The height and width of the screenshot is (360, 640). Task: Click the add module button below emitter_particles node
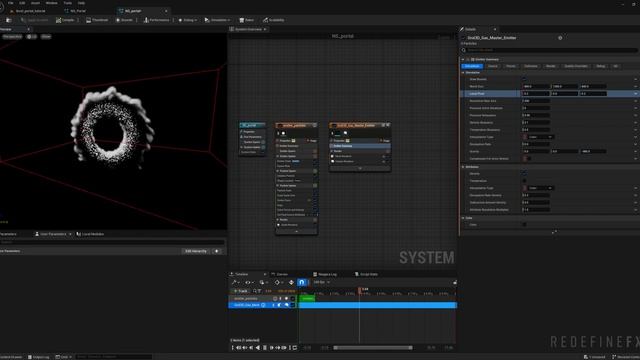[x=297, y=231]
